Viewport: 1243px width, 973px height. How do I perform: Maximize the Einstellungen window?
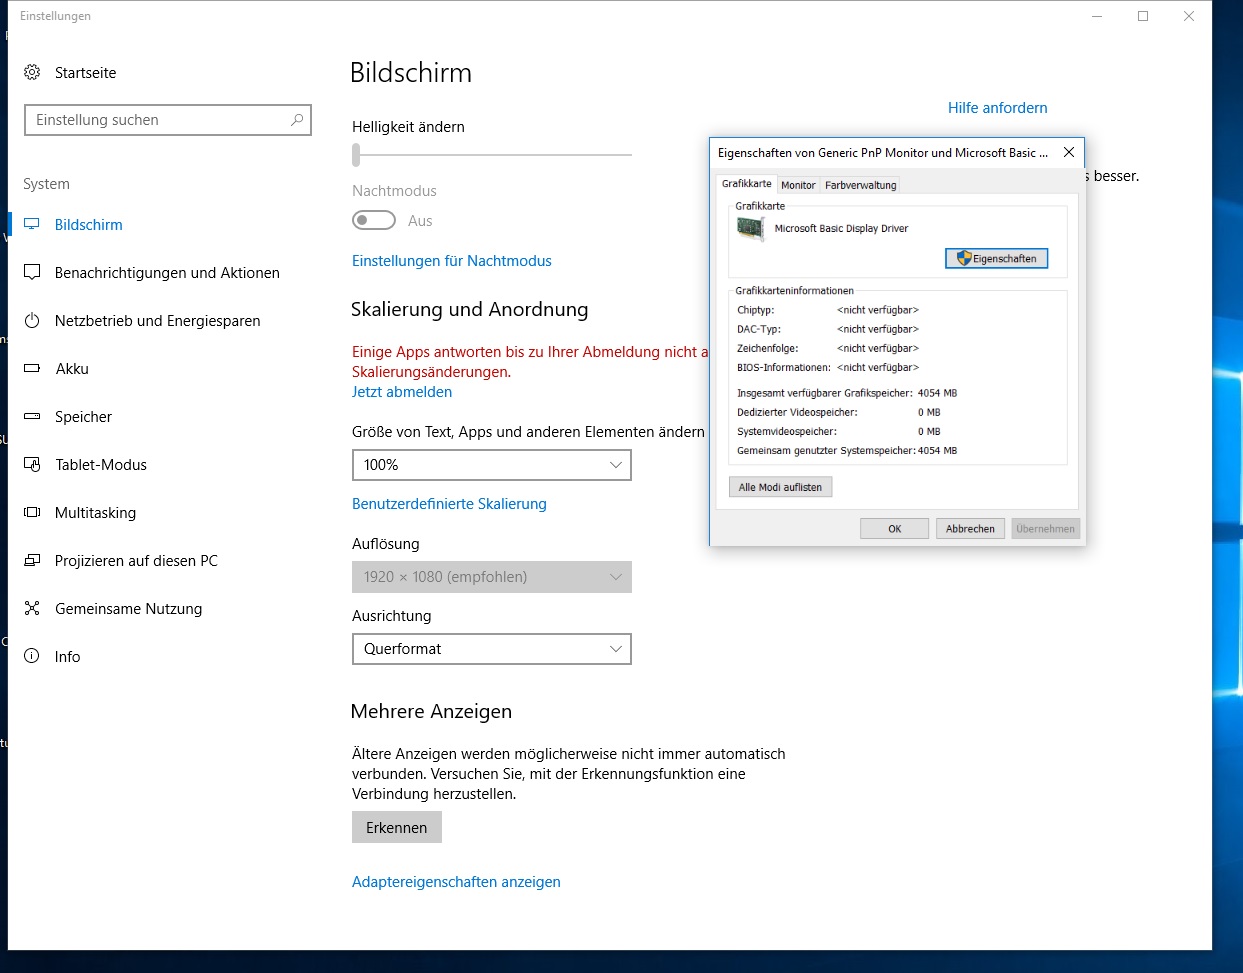(x=1143, y=16)
